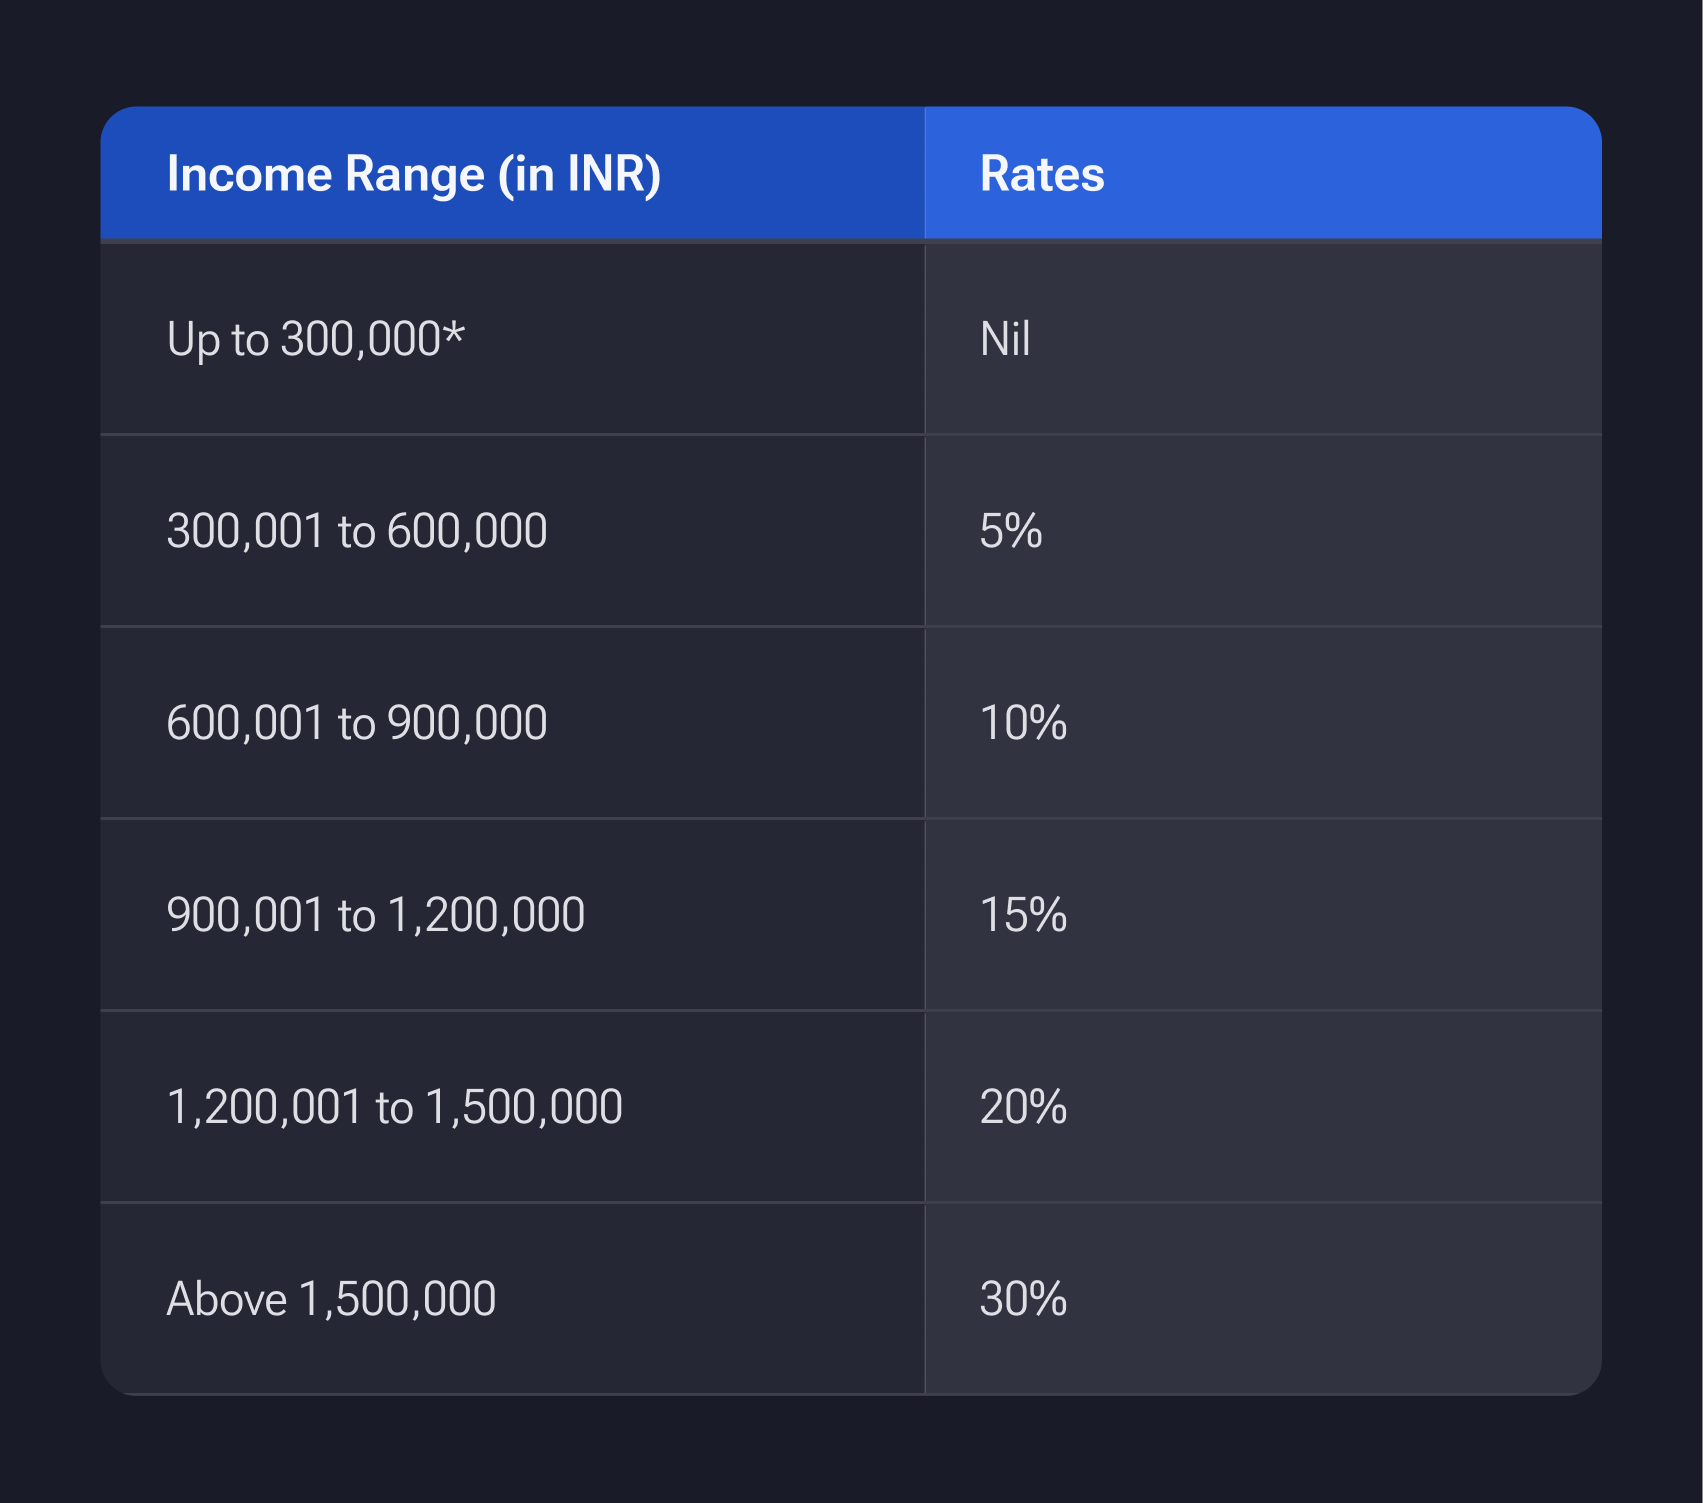This screenshot has height=1503, width=1703.
Task: Click the 20% rate value
Action: point(1023,1107)
